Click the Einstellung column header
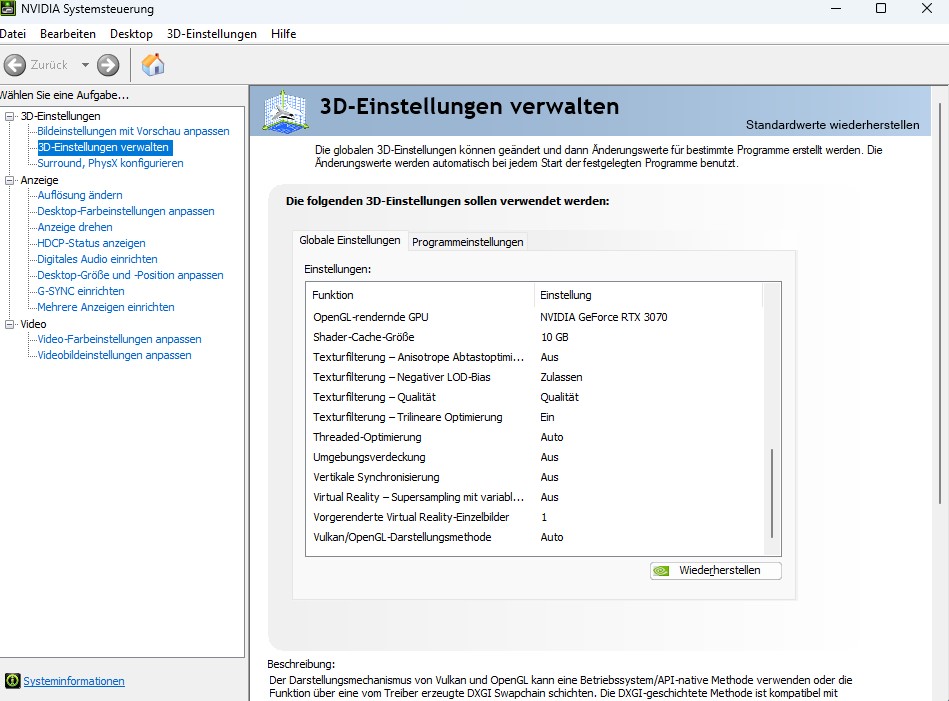Screen dimensions: 949x701 [x=649, y=295]
